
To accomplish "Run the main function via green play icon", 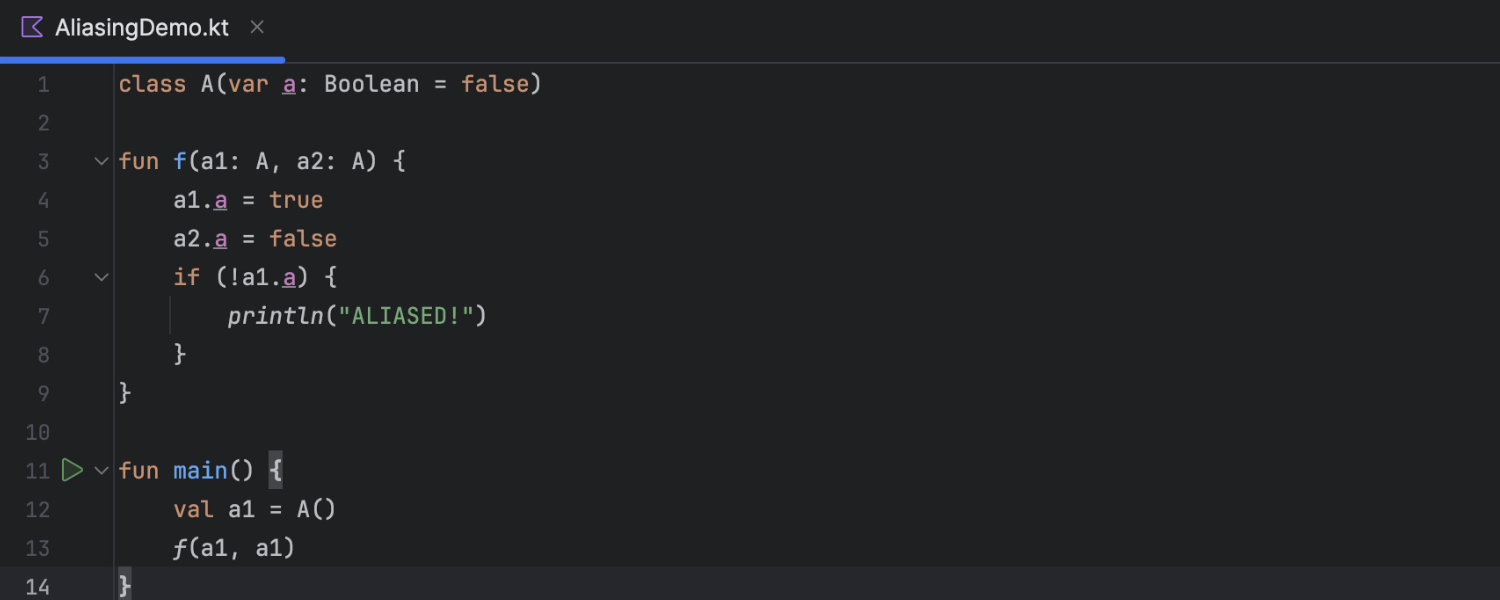I will coord(70,470).
